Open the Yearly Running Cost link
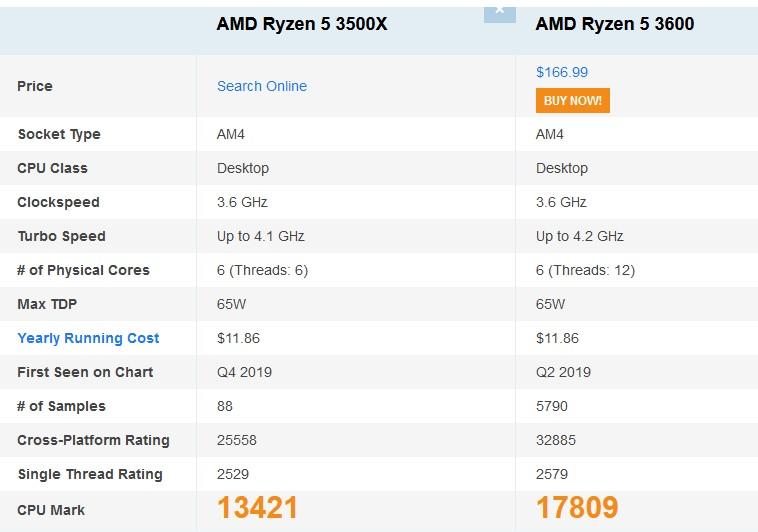 point(88,338)
